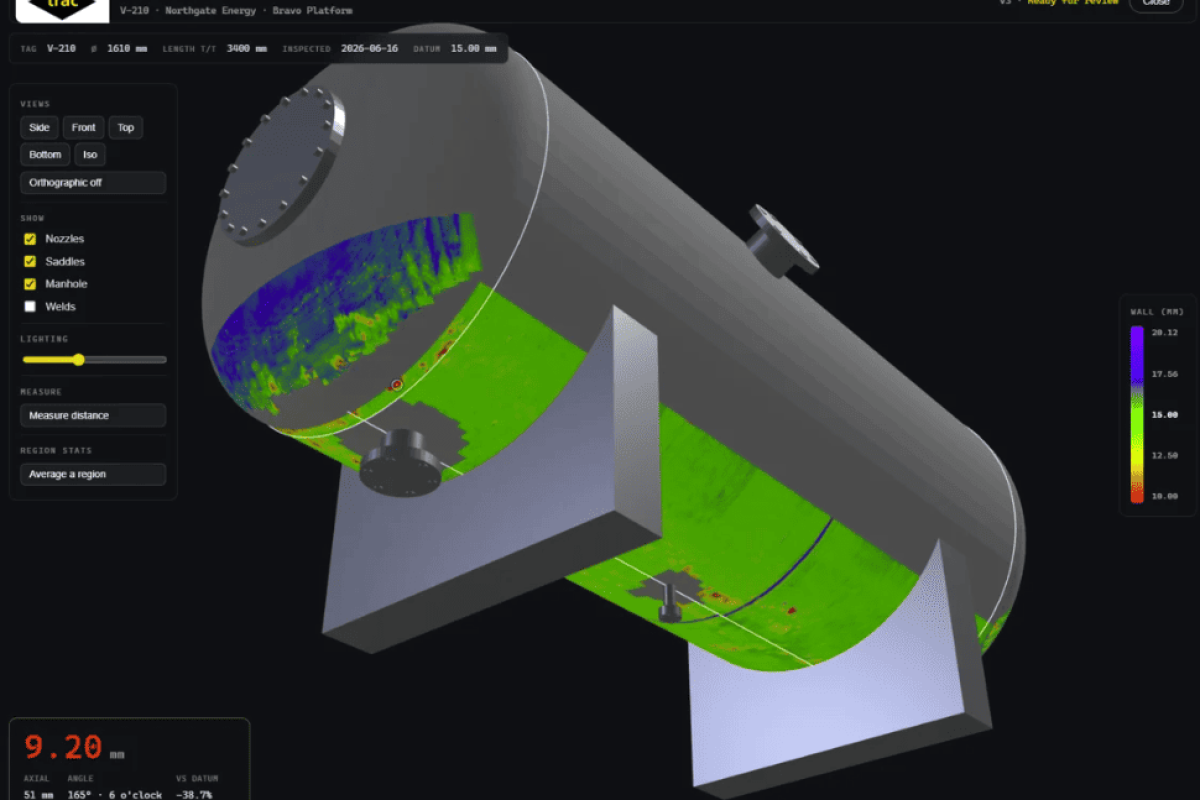The width and height of the screenshot is (1200, 800).
Task: Click the Lighting slider handle
Action: point(78,359)
